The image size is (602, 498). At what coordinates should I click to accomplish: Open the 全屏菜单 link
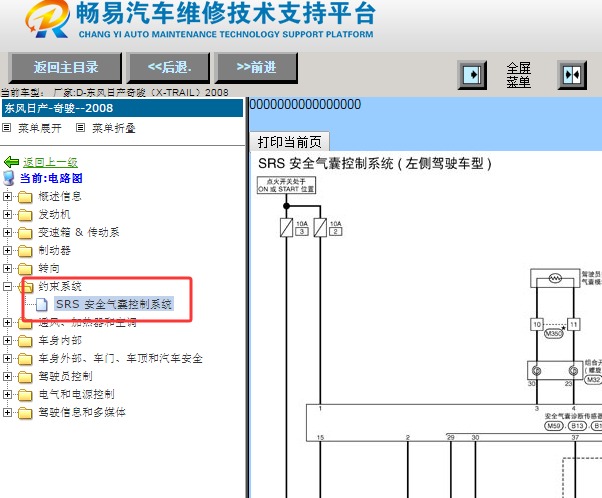(x=518, y=75)
